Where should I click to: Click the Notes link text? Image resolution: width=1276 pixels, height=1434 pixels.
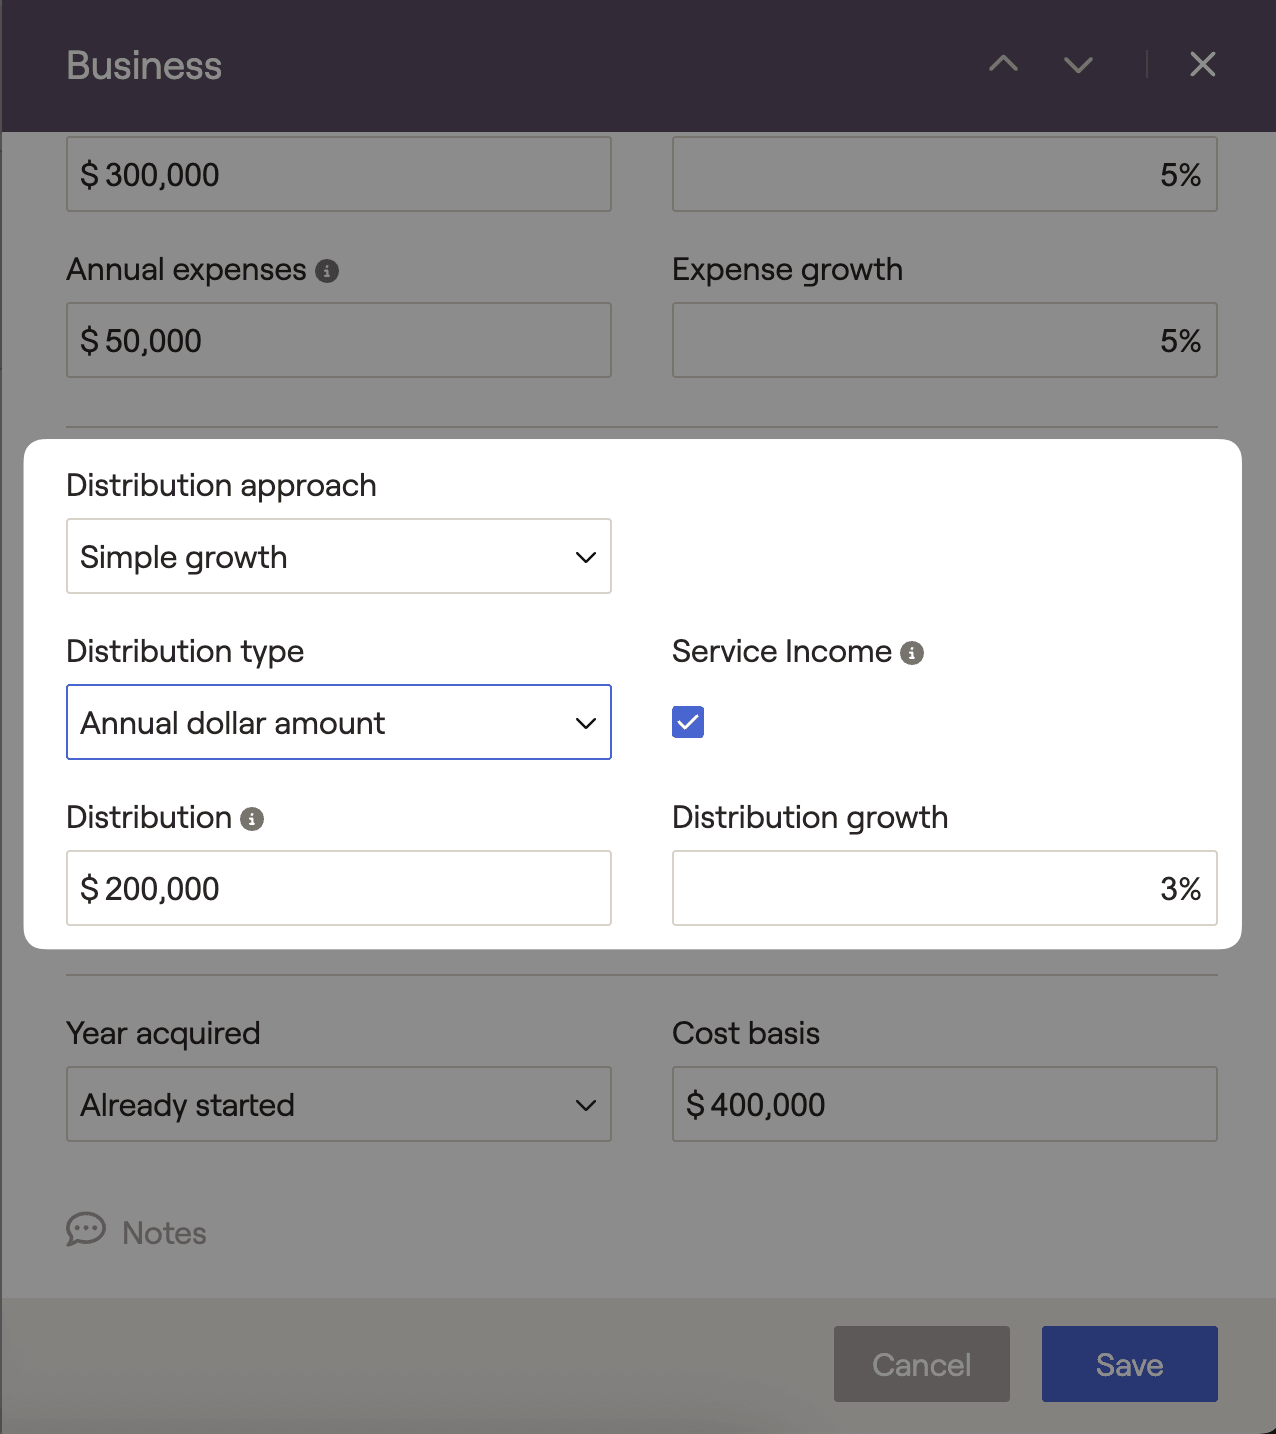pyautogui.click(x=164, y=1233)
